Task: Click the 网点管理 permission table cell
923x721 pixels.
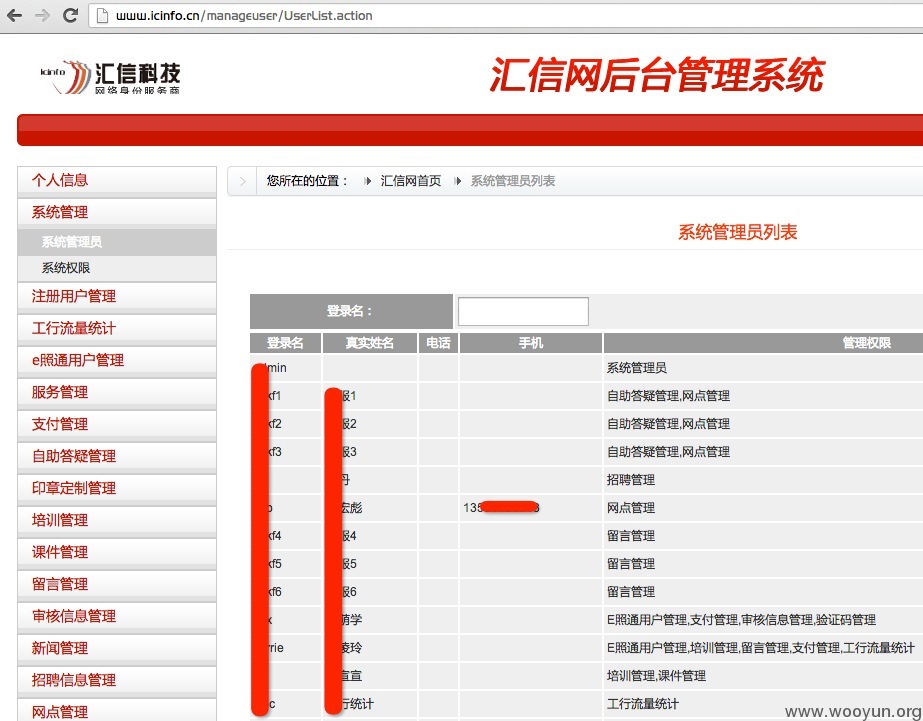Action: pos(763,507)
